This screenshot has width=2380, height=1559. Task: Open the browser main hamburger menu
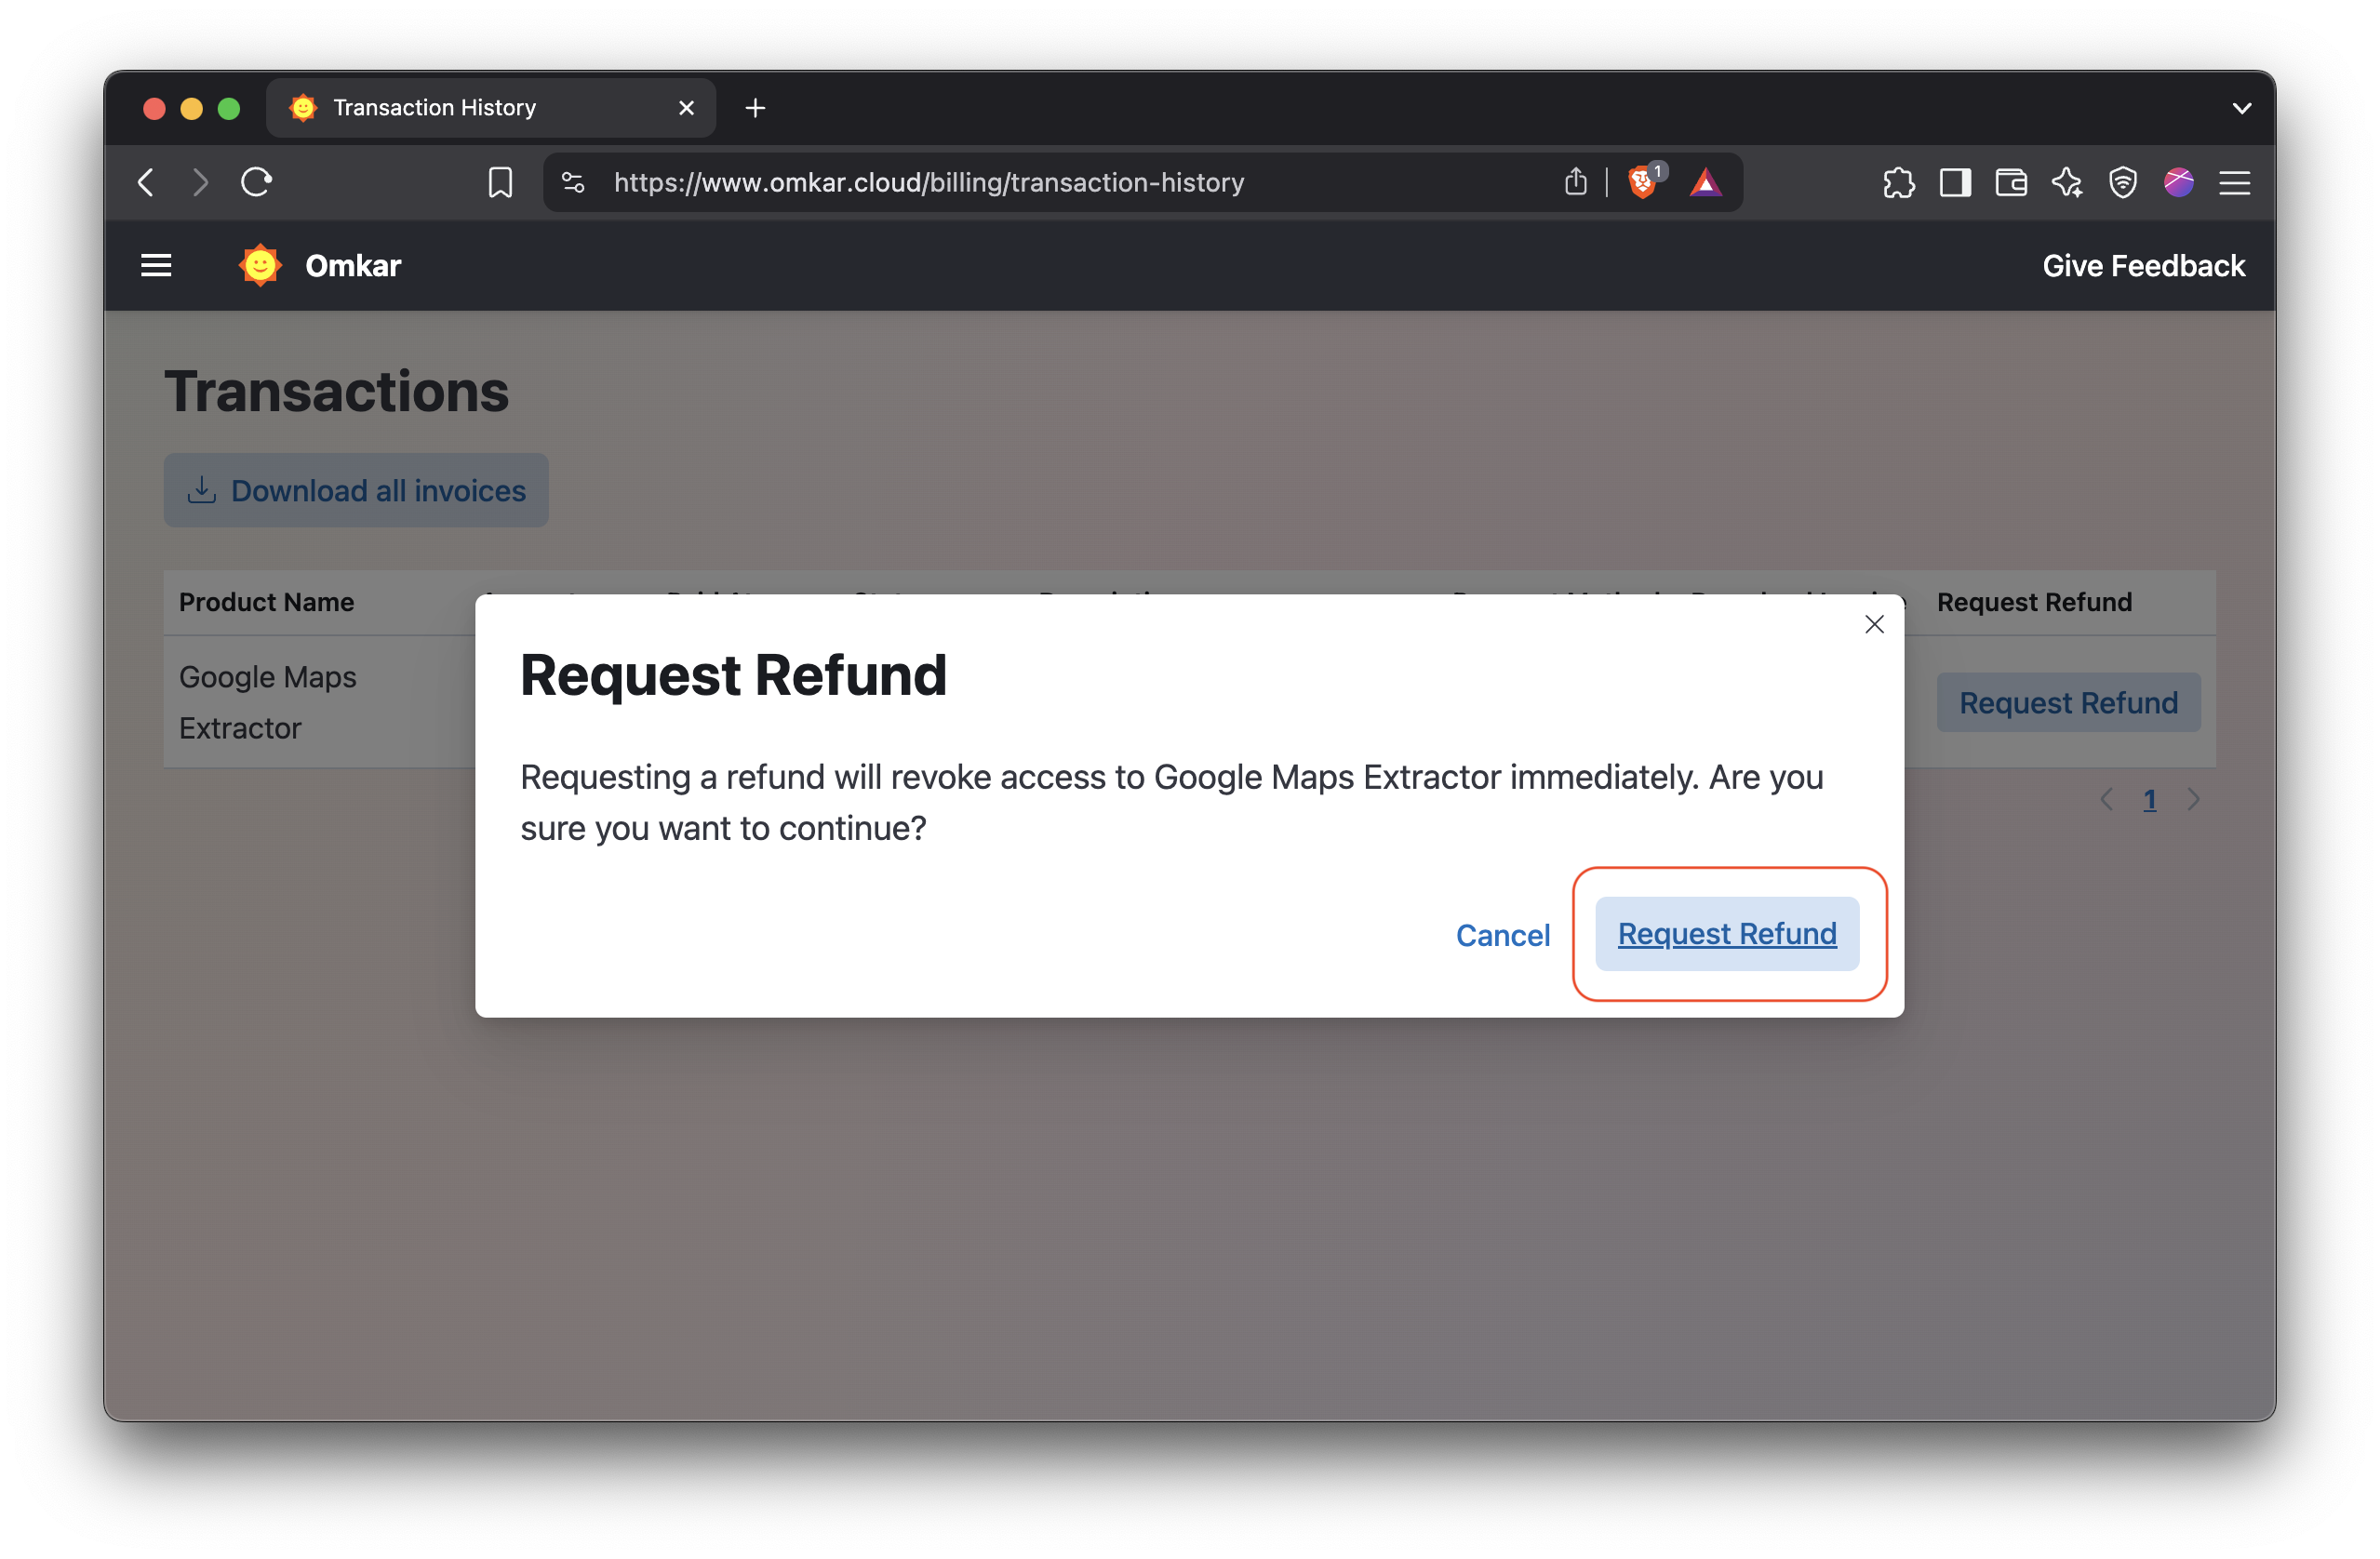(x=2234, y=183)
